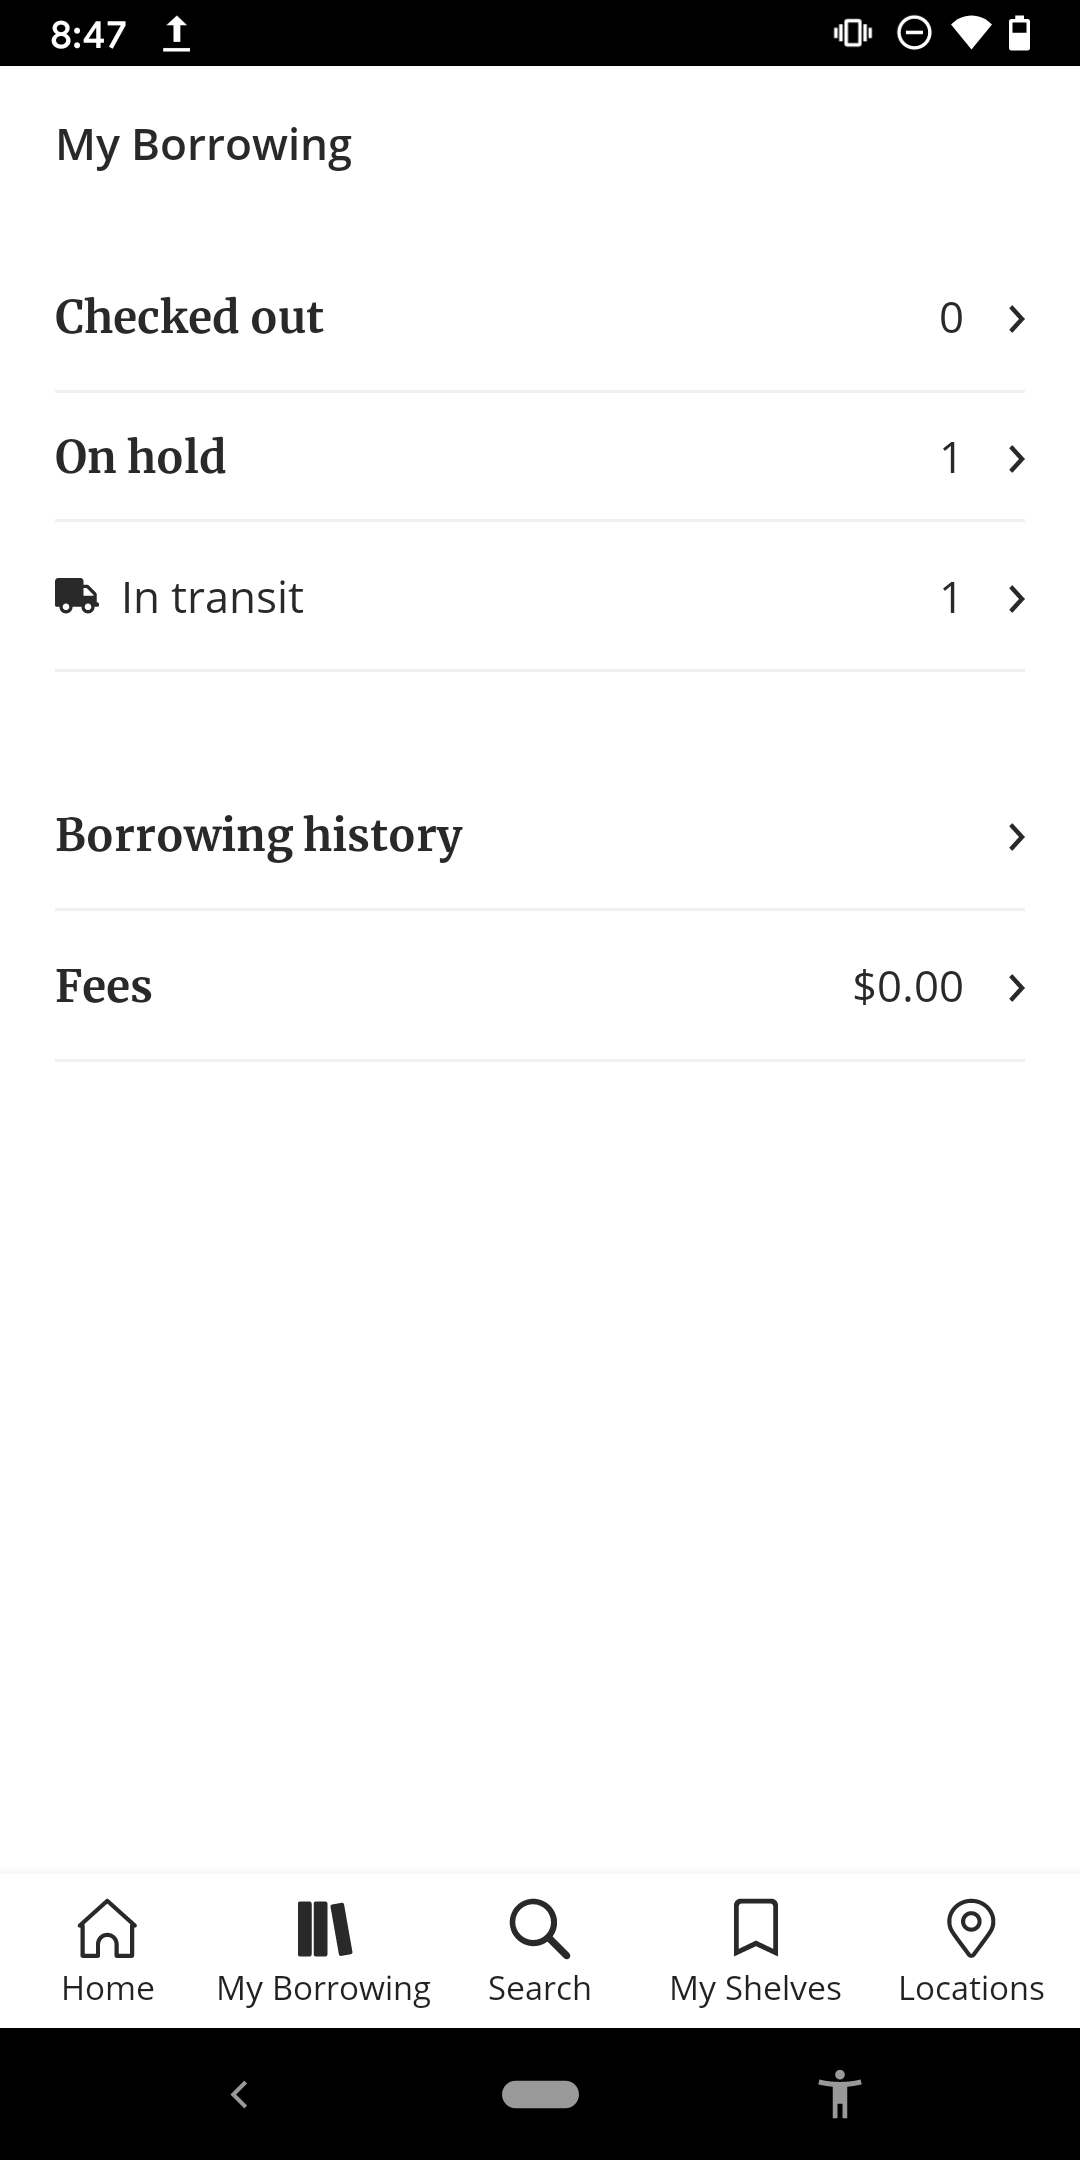Expand the On hold chevron

point(1017,458)
